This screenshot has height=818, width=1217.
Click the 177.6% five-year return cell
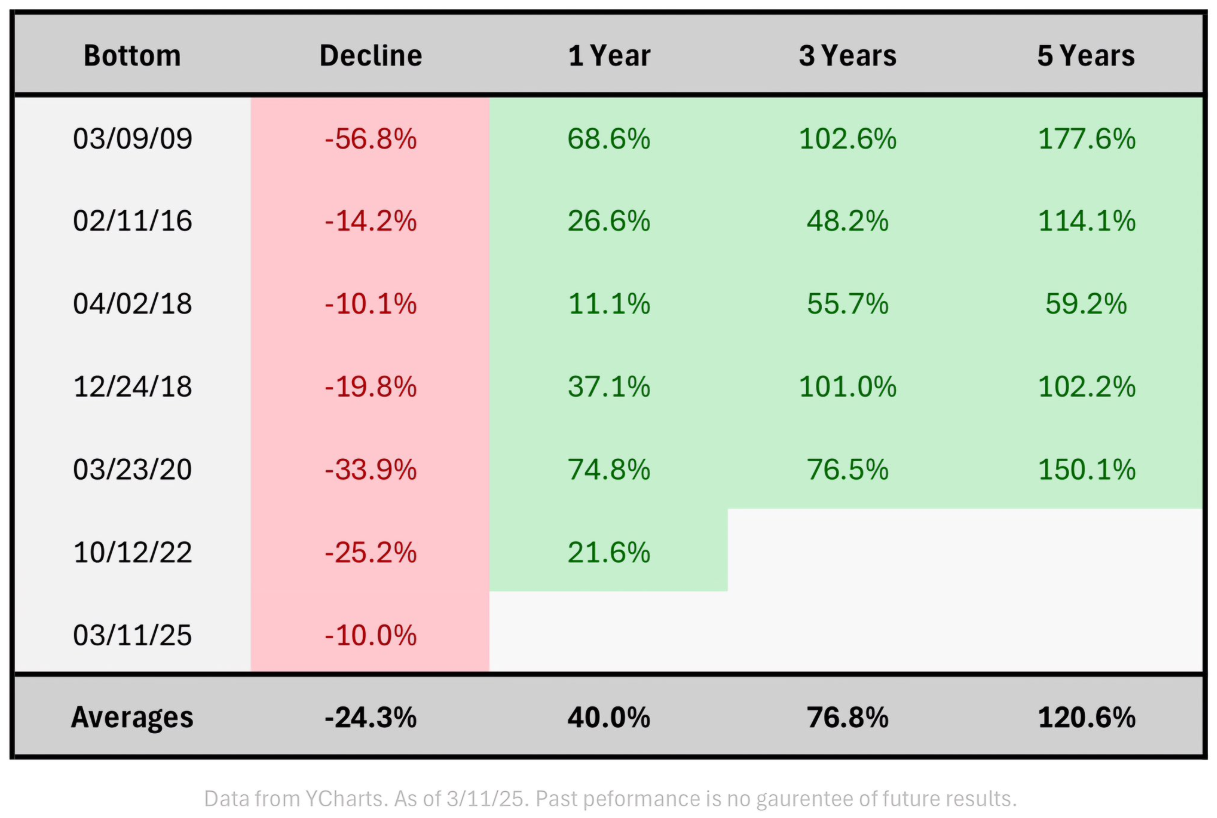[1086, 138]
